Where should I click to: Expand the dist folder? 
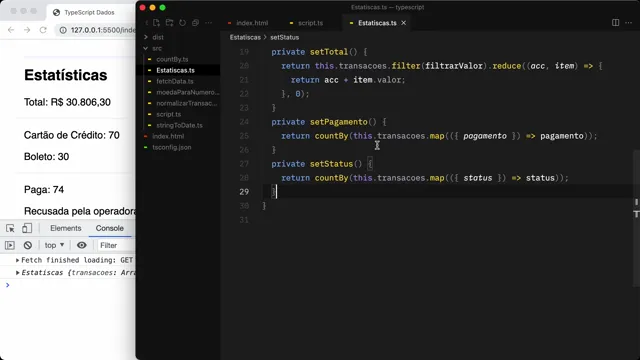point(158,37)
